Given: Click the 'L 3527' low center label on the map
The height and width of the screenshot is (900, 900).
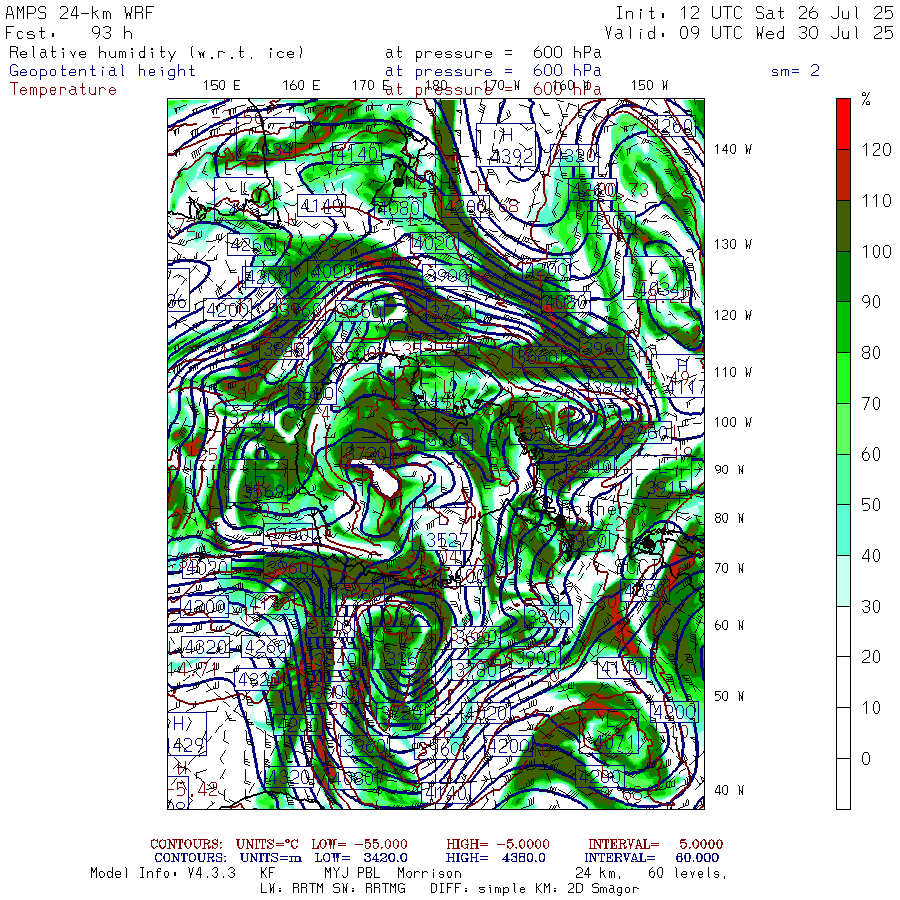Looking at the screenshot, I should [443, 530].
